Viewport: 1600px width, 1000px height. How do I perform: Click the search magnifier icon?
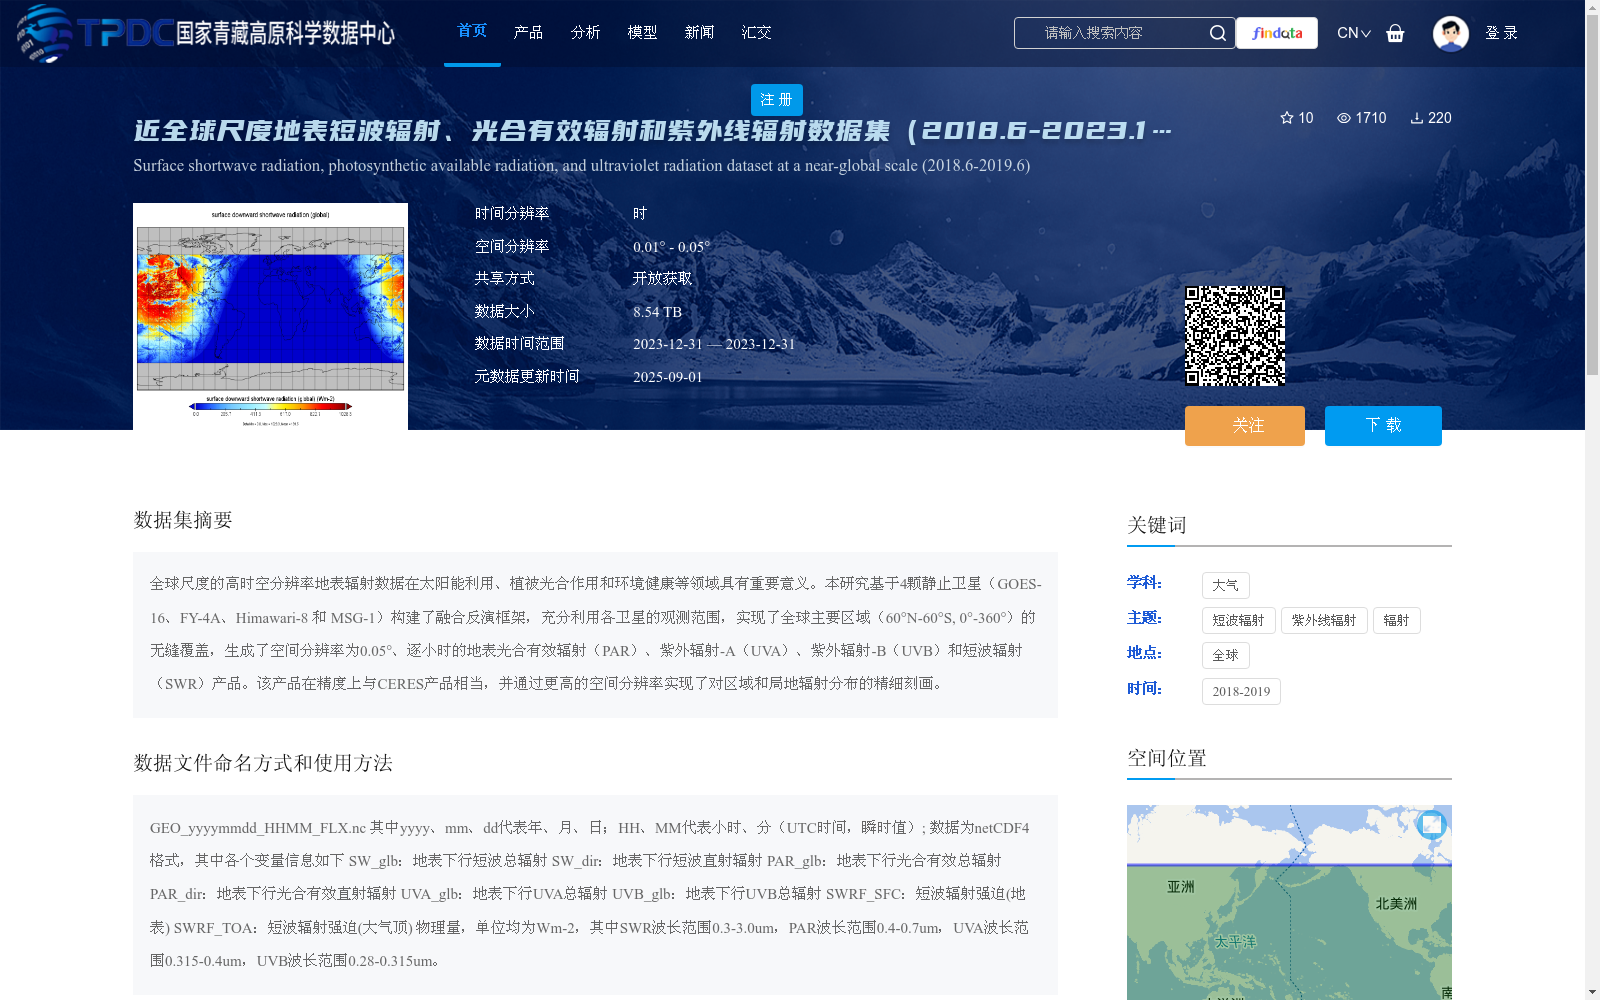click(1217, 33)
